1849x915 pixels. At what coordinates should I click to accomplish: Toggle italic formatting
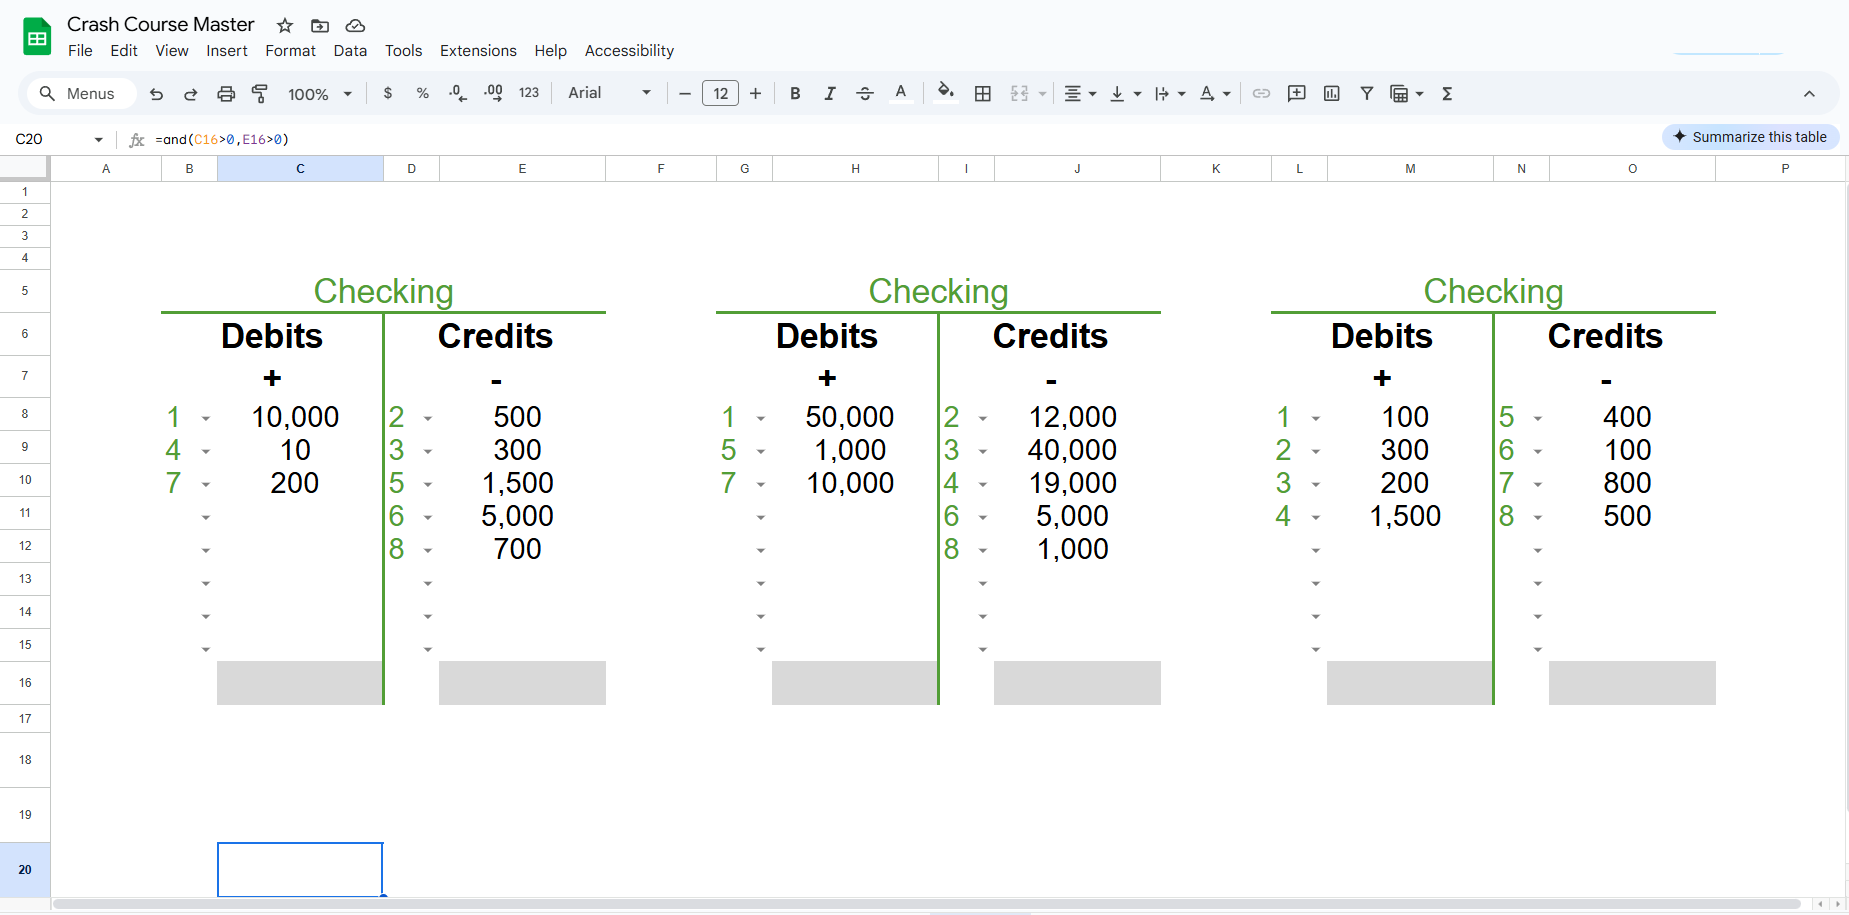830,94
